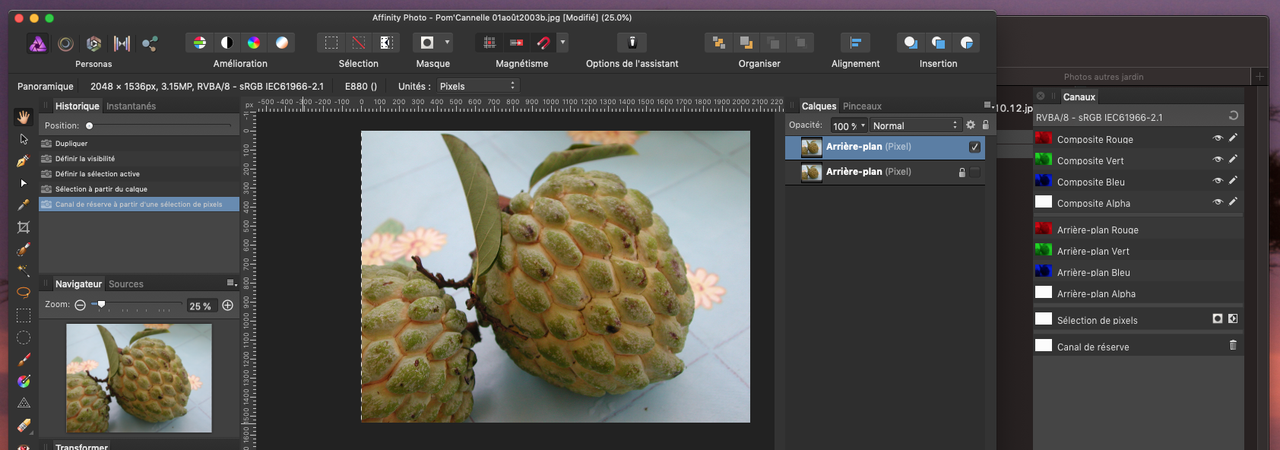This screenshot has height=450, width=1280.
Task: Open the Normal blend mode dropdown
Action: 914,125
